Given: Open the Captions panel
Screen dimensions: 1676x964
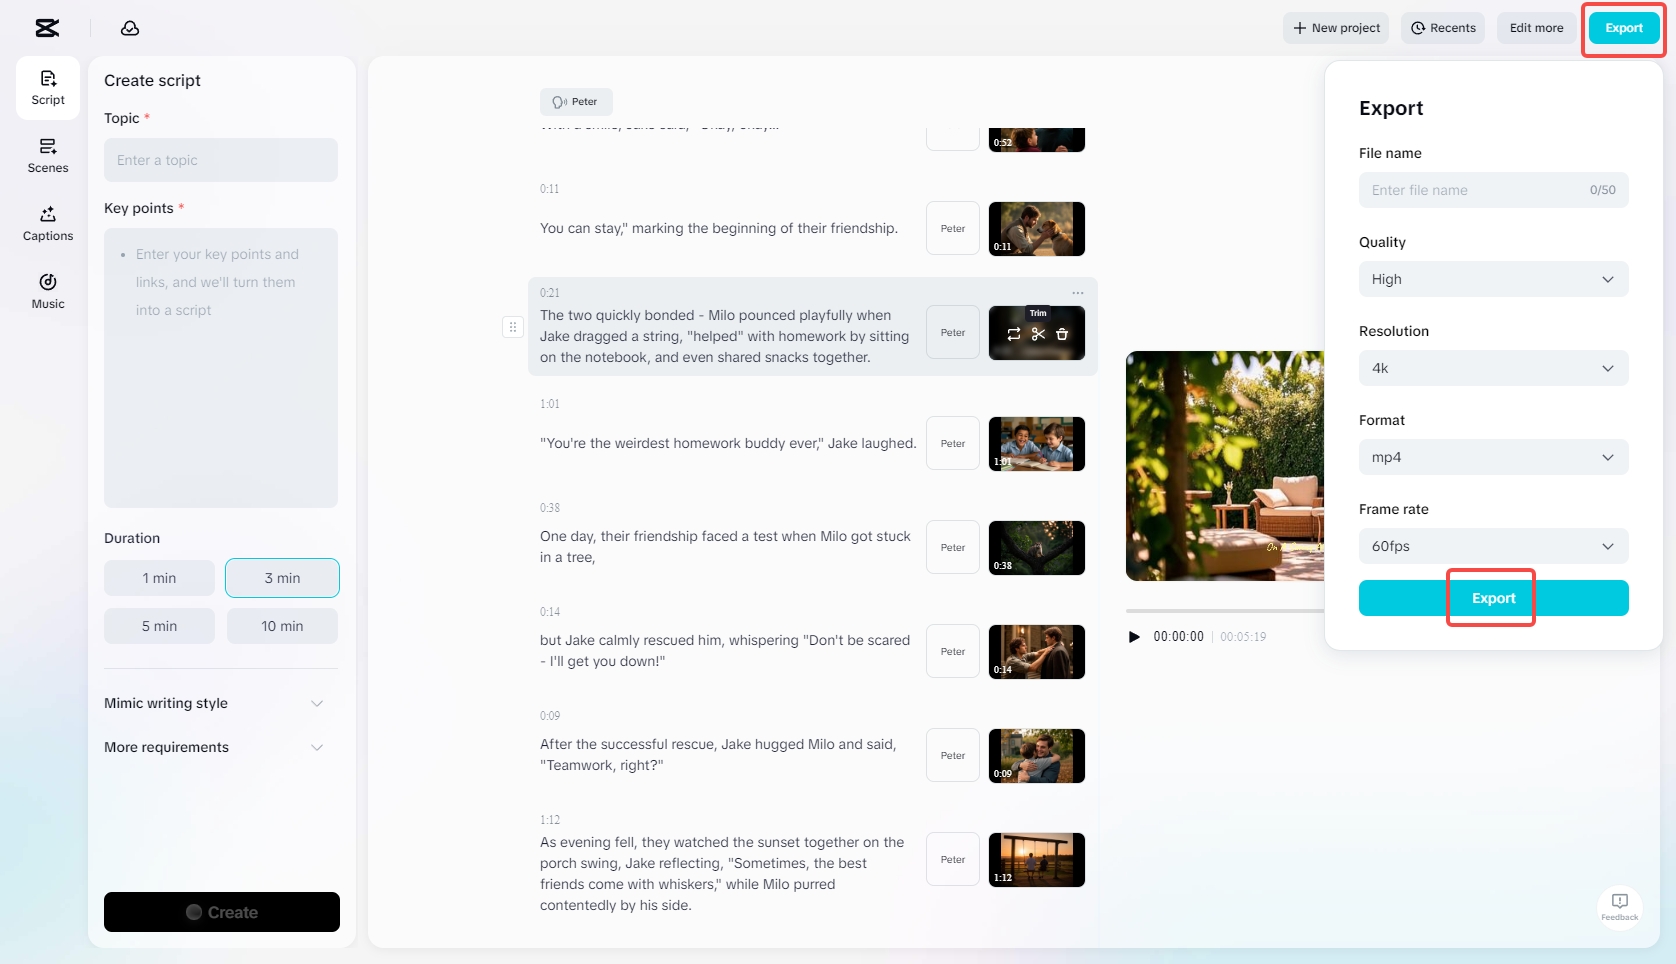Looking at the screenshot, I should [47, 223].
